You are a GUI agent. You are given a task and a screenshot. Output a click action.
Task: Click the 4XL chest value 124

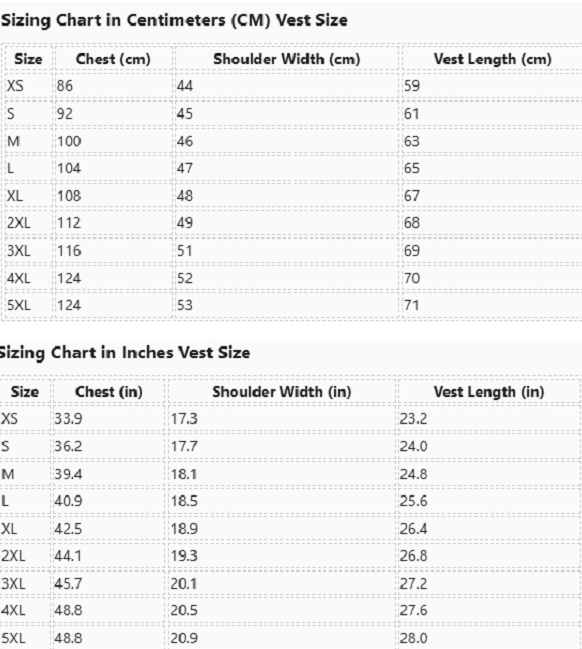pos(69,278)
